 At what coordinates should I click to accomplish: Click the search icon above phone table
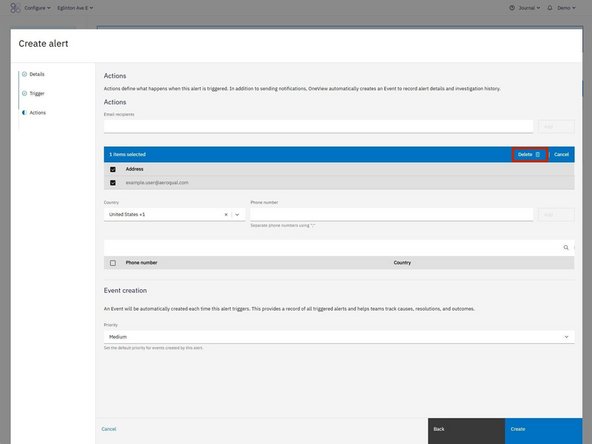[x=566, y=248]
